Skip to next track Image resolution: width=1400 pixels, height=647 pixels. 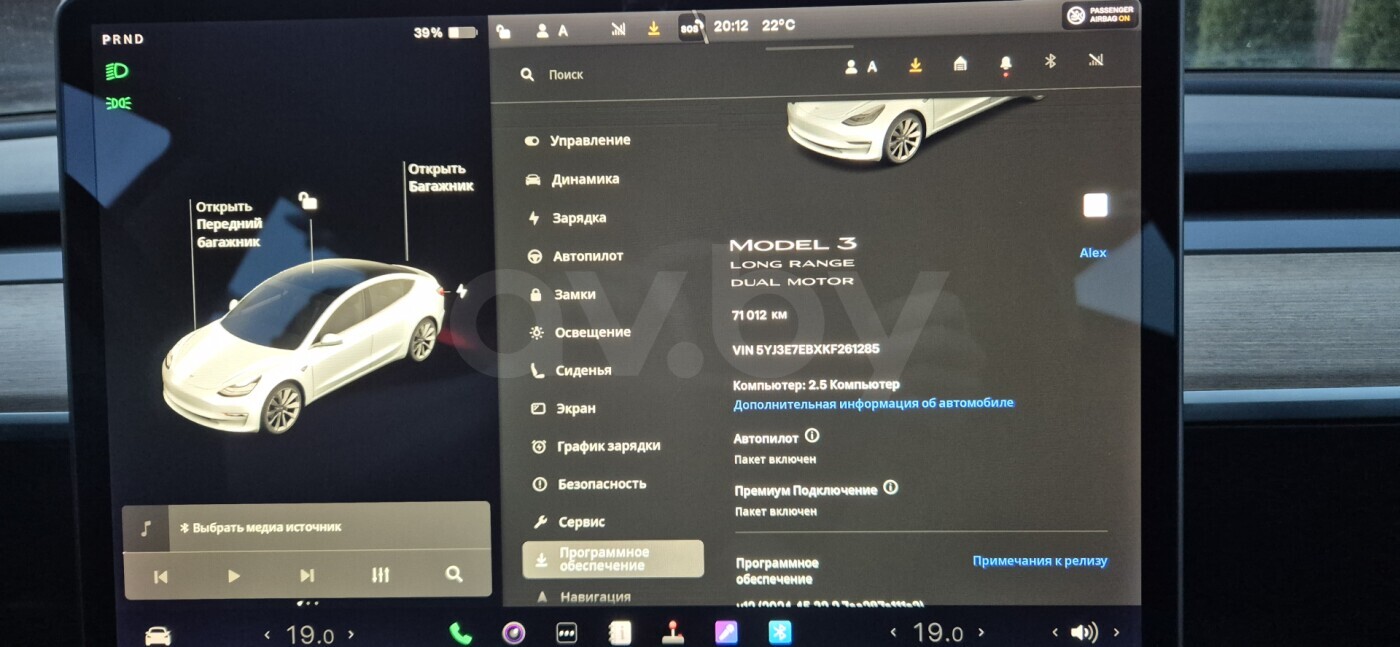click(307, 576)
